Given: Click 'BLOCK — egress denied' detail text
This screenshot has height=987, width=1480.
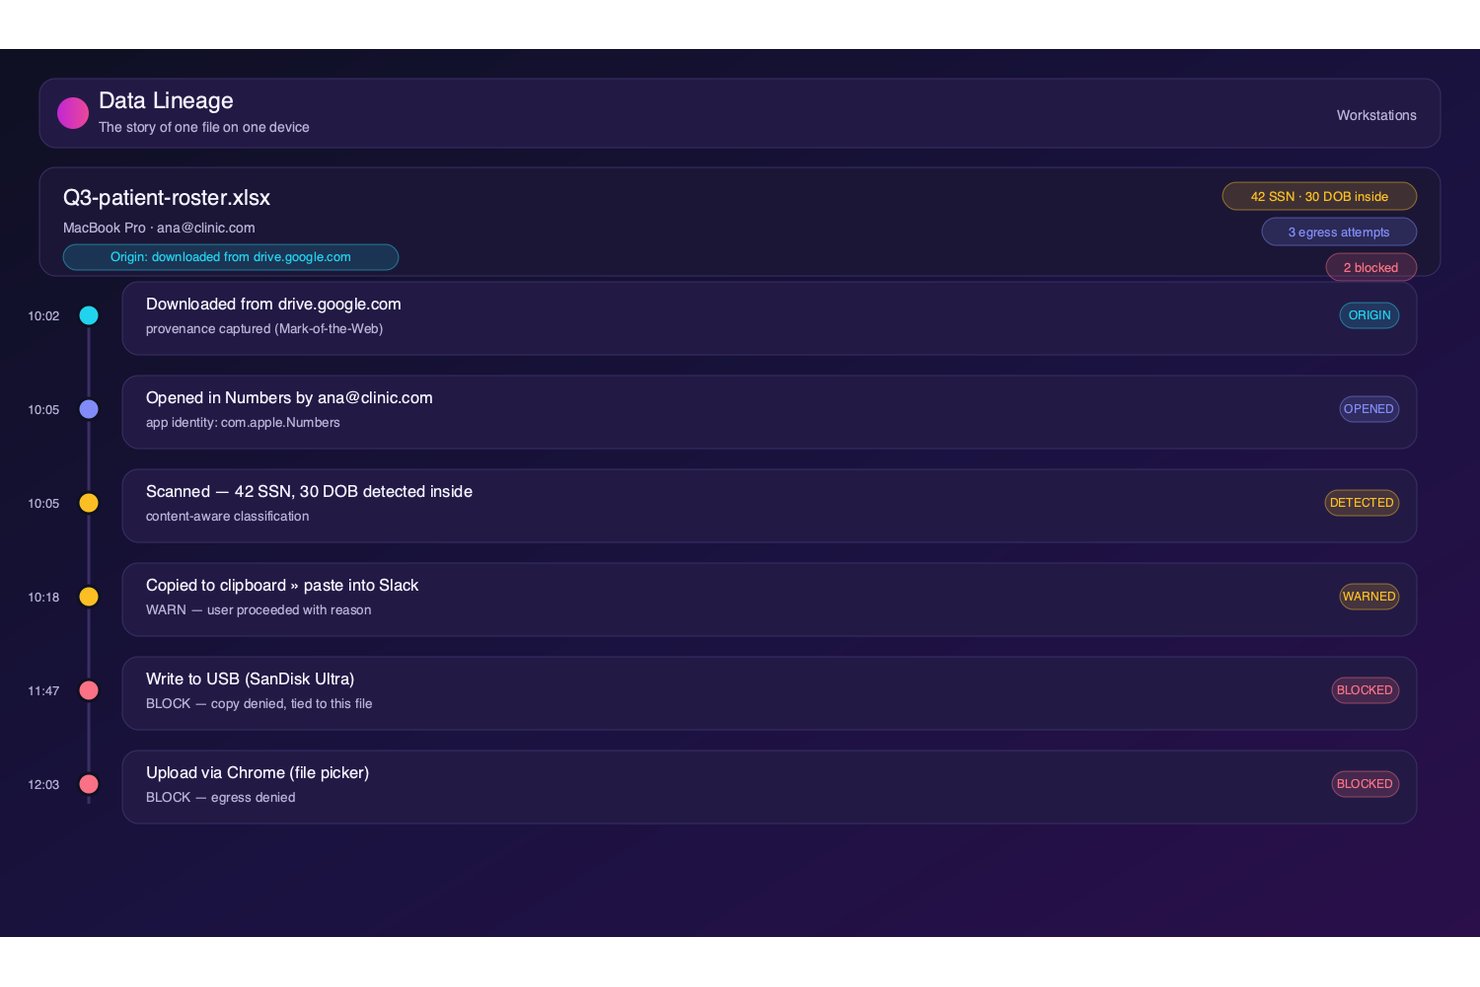Looking at the screenshot, I should (x=220, y=798).
